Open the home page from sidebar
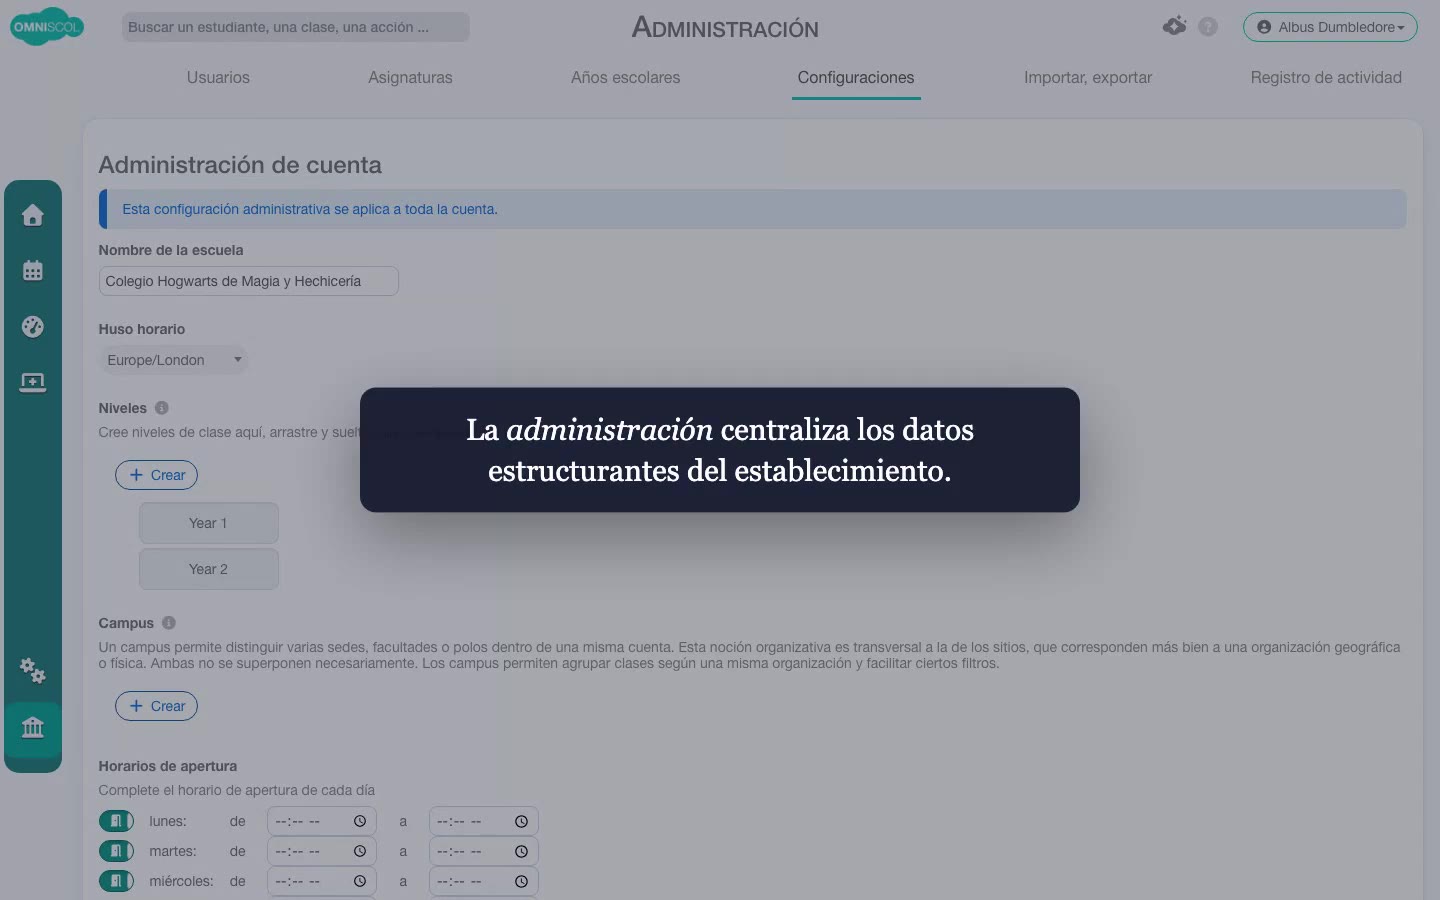Viewport: 1440px width, 900px height. coord(33,215)
